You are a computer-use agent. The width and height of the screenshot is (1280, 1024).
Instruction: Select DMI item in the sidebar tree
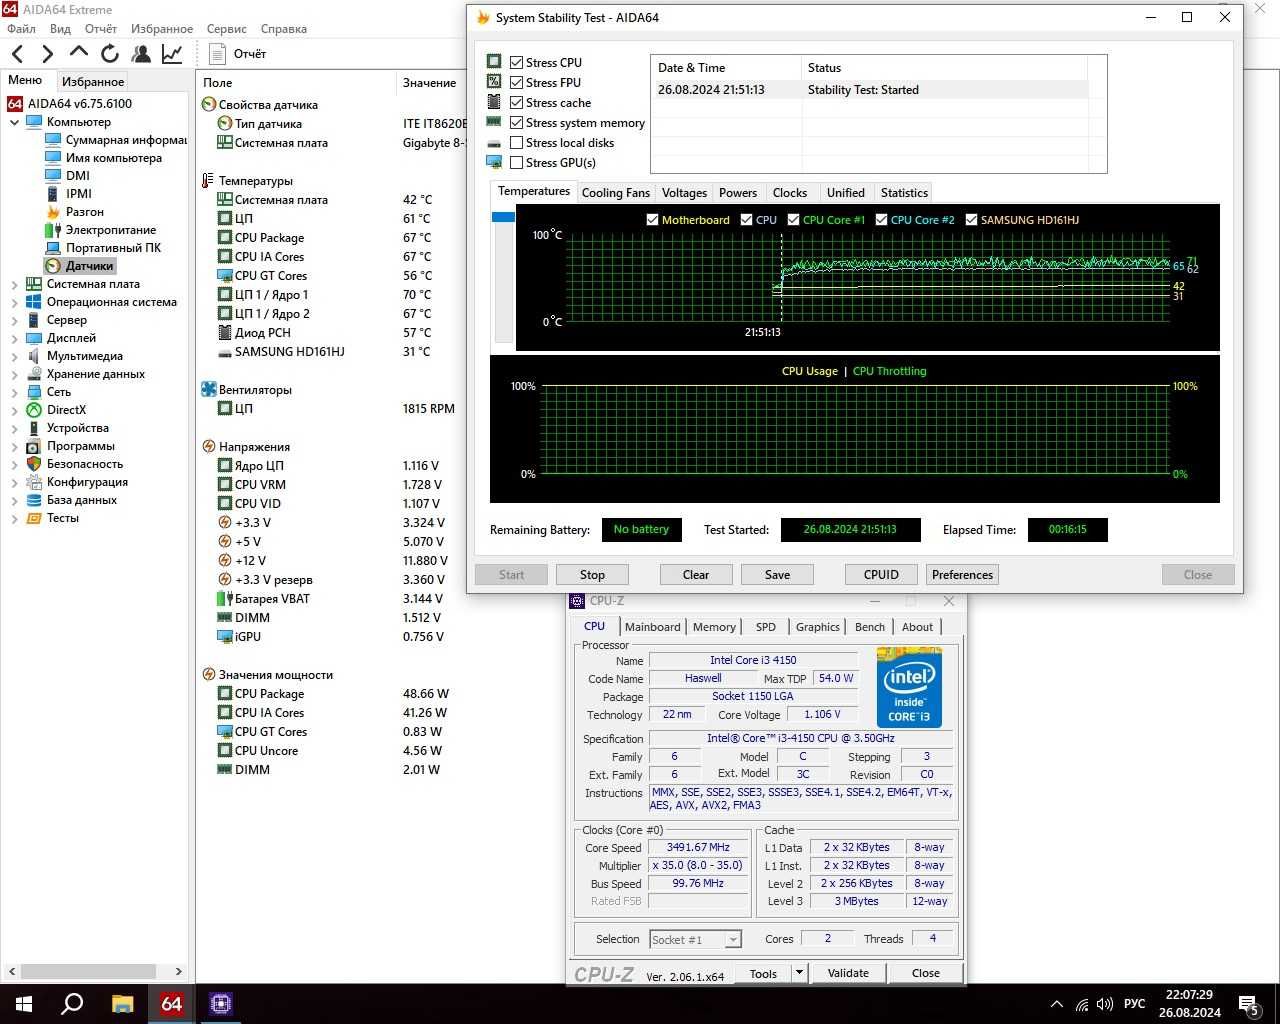[x=77, y=176]
